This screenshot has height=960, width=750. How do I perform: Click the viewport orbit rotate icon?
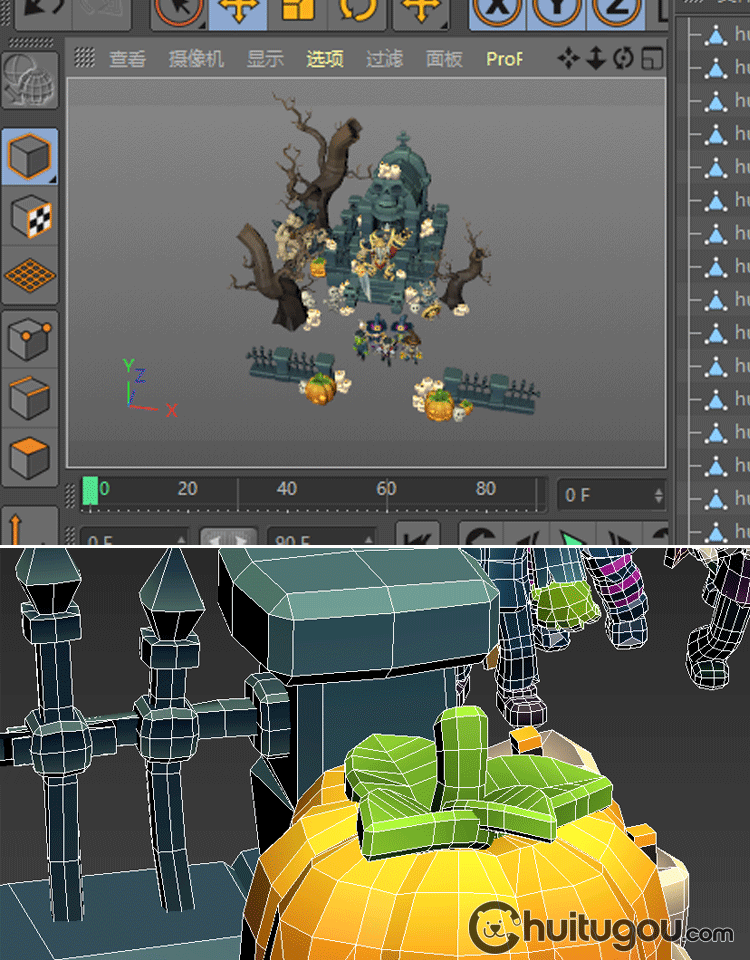coord(623,59)
